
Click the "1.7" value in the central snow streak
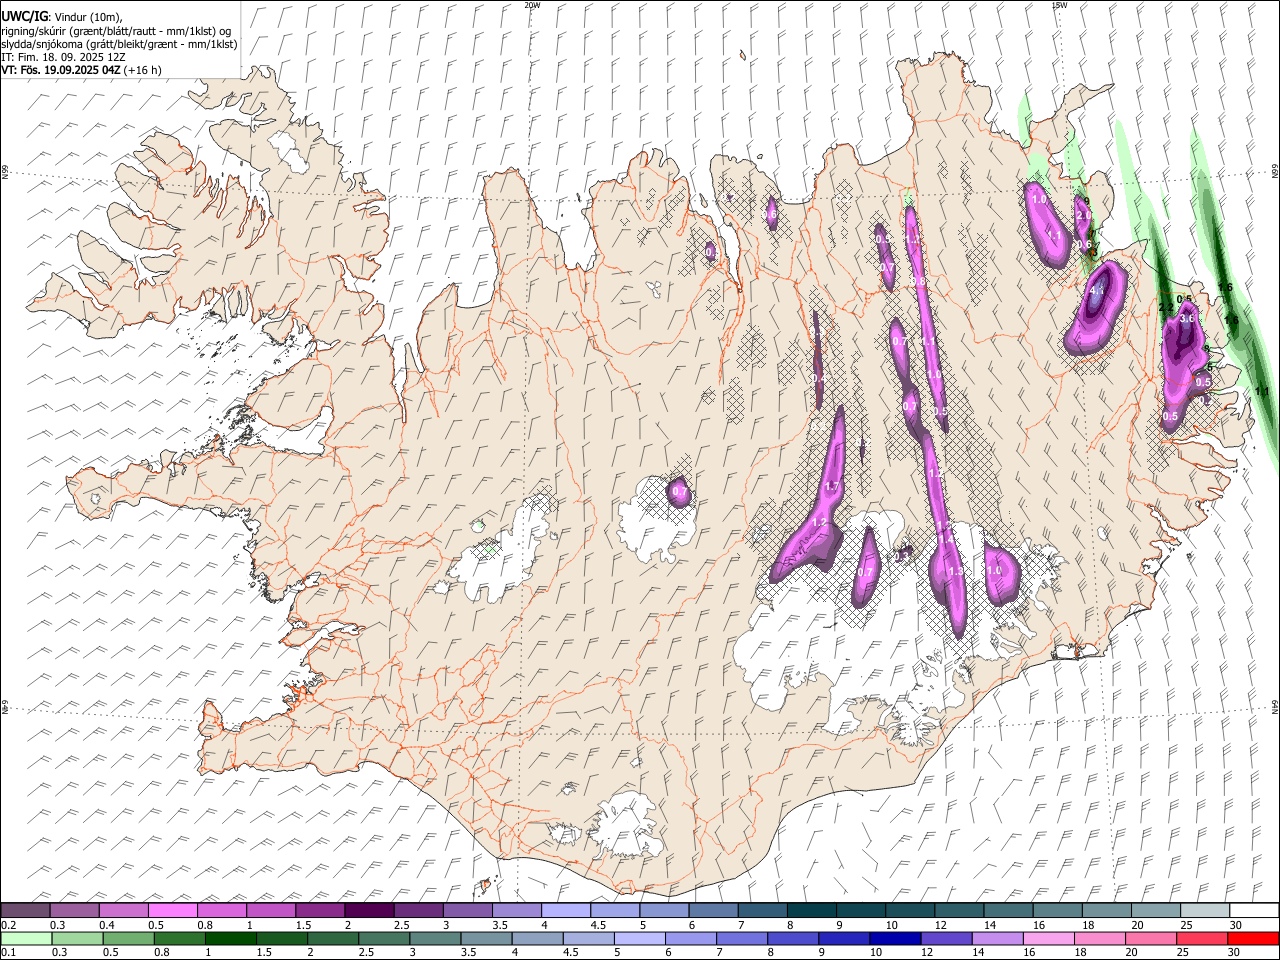pyautogui.click(x=831, y=486)
